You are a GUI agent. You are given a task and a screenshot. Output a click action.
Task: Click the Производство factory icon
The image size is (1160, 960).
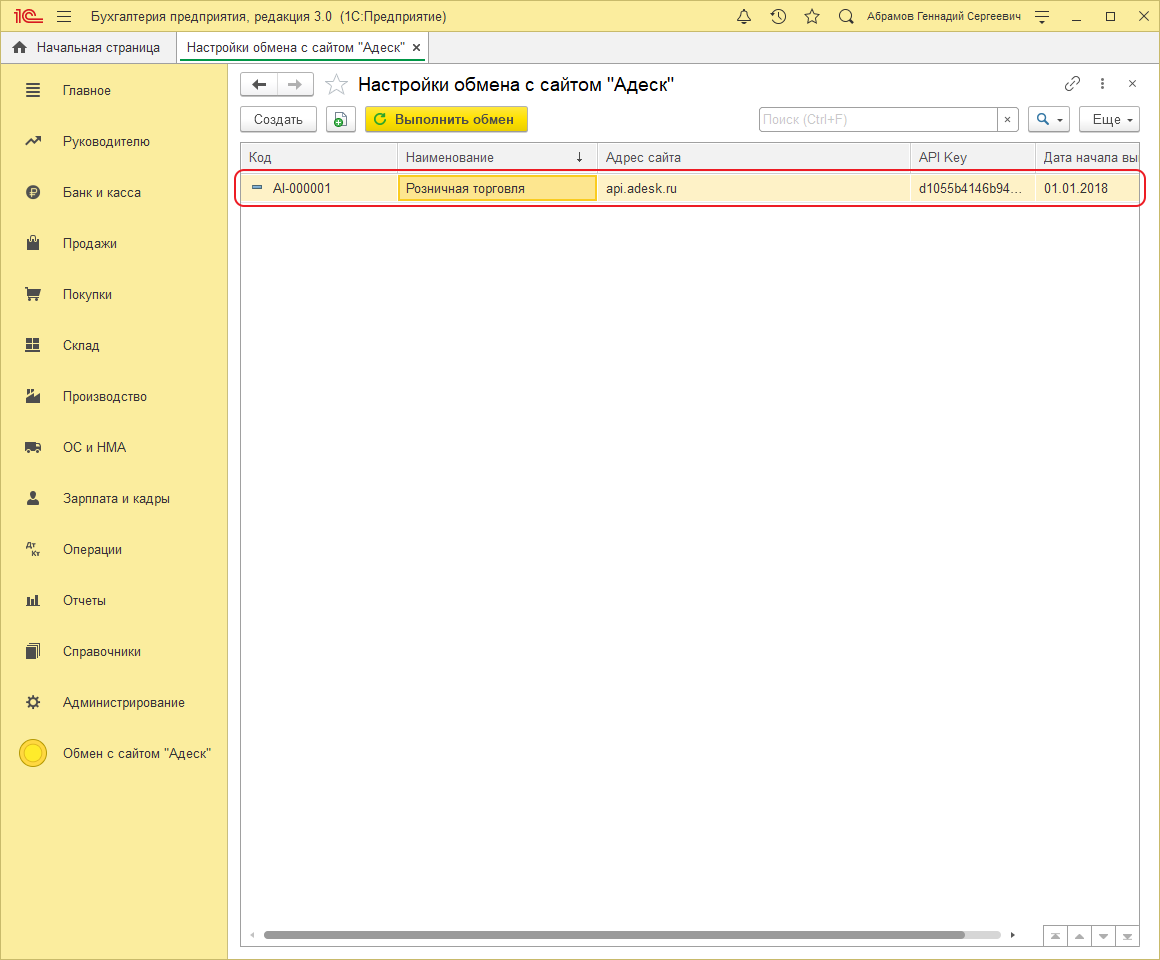(x=33, y=396)
